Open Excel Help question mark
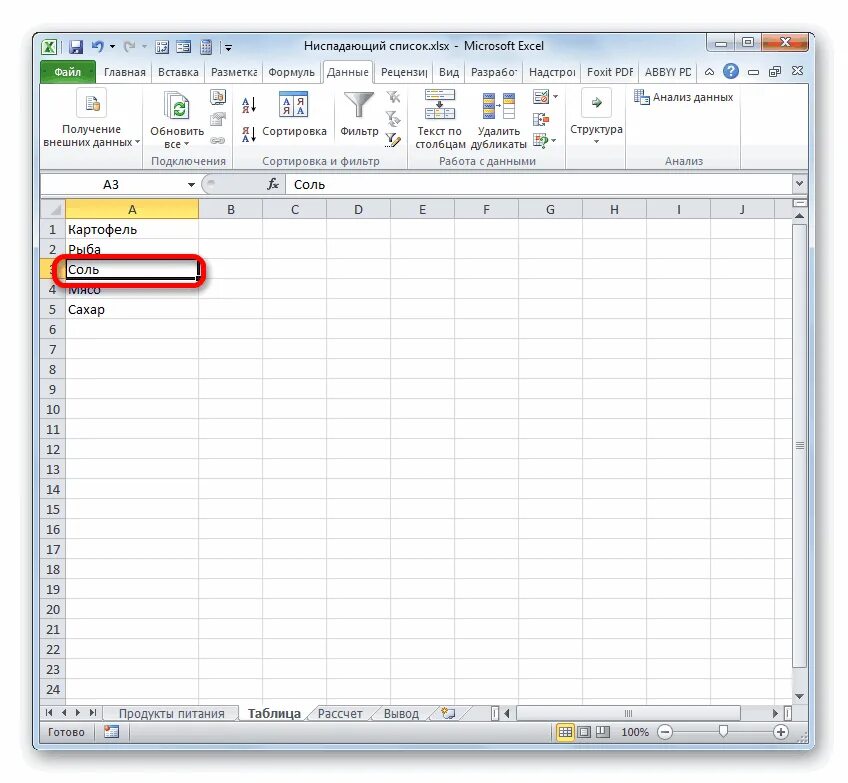848x783 pixels. (x=731, y=71)
